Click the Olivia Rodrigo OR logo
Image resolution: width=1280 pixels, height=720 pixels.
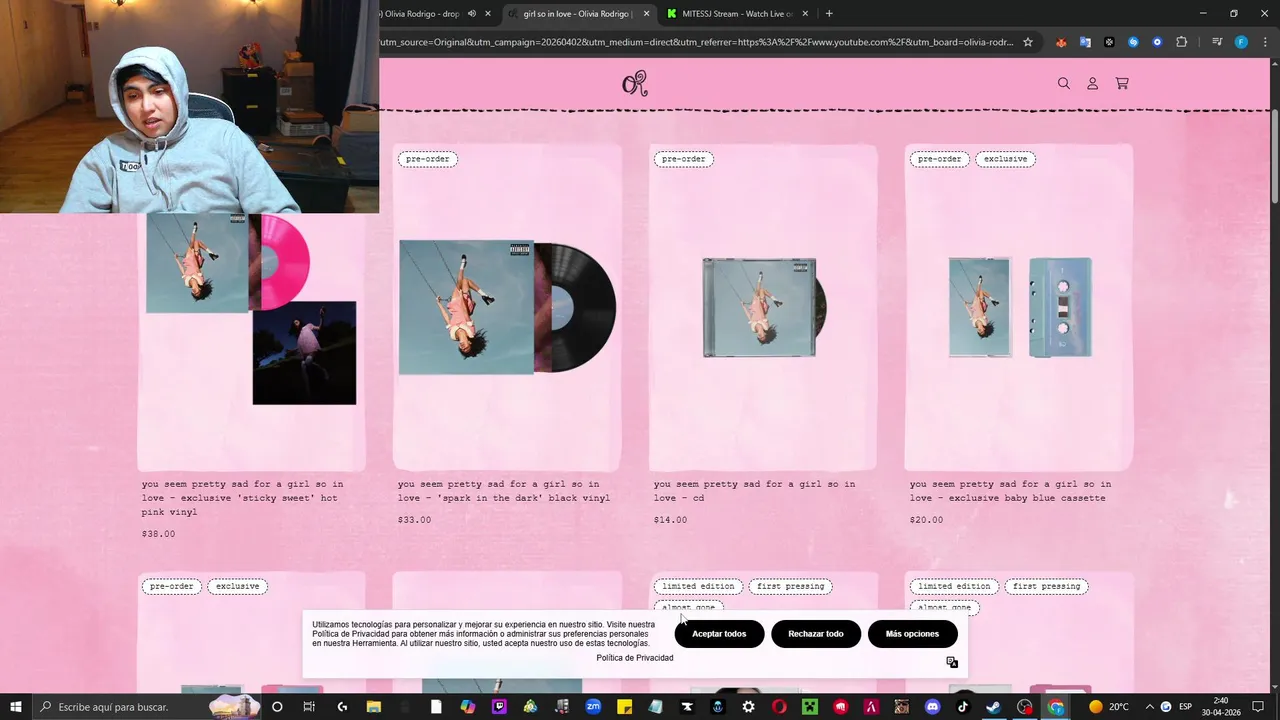pyautogui.click(x=635, y=84)
